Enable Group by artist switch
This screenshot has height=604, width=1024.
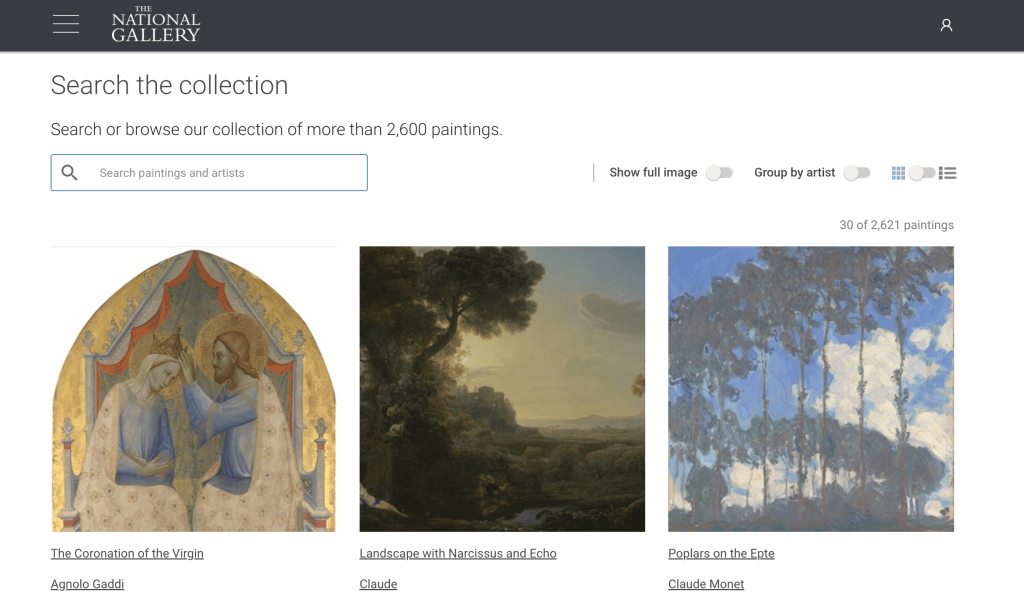(x=857, y=173)
